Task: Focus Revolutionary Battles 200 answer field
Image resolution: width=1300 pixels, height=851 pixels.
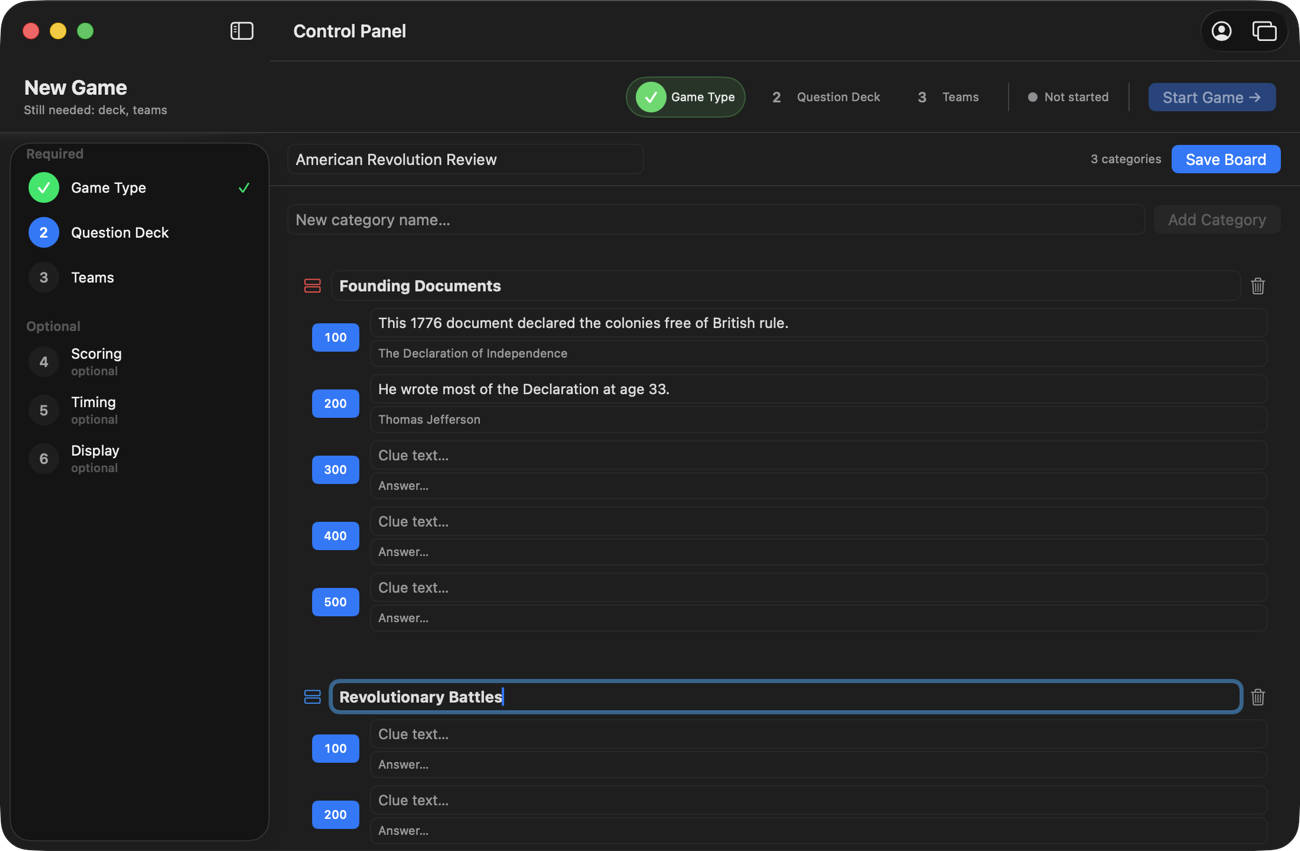Action: click(x=819, y=830)
